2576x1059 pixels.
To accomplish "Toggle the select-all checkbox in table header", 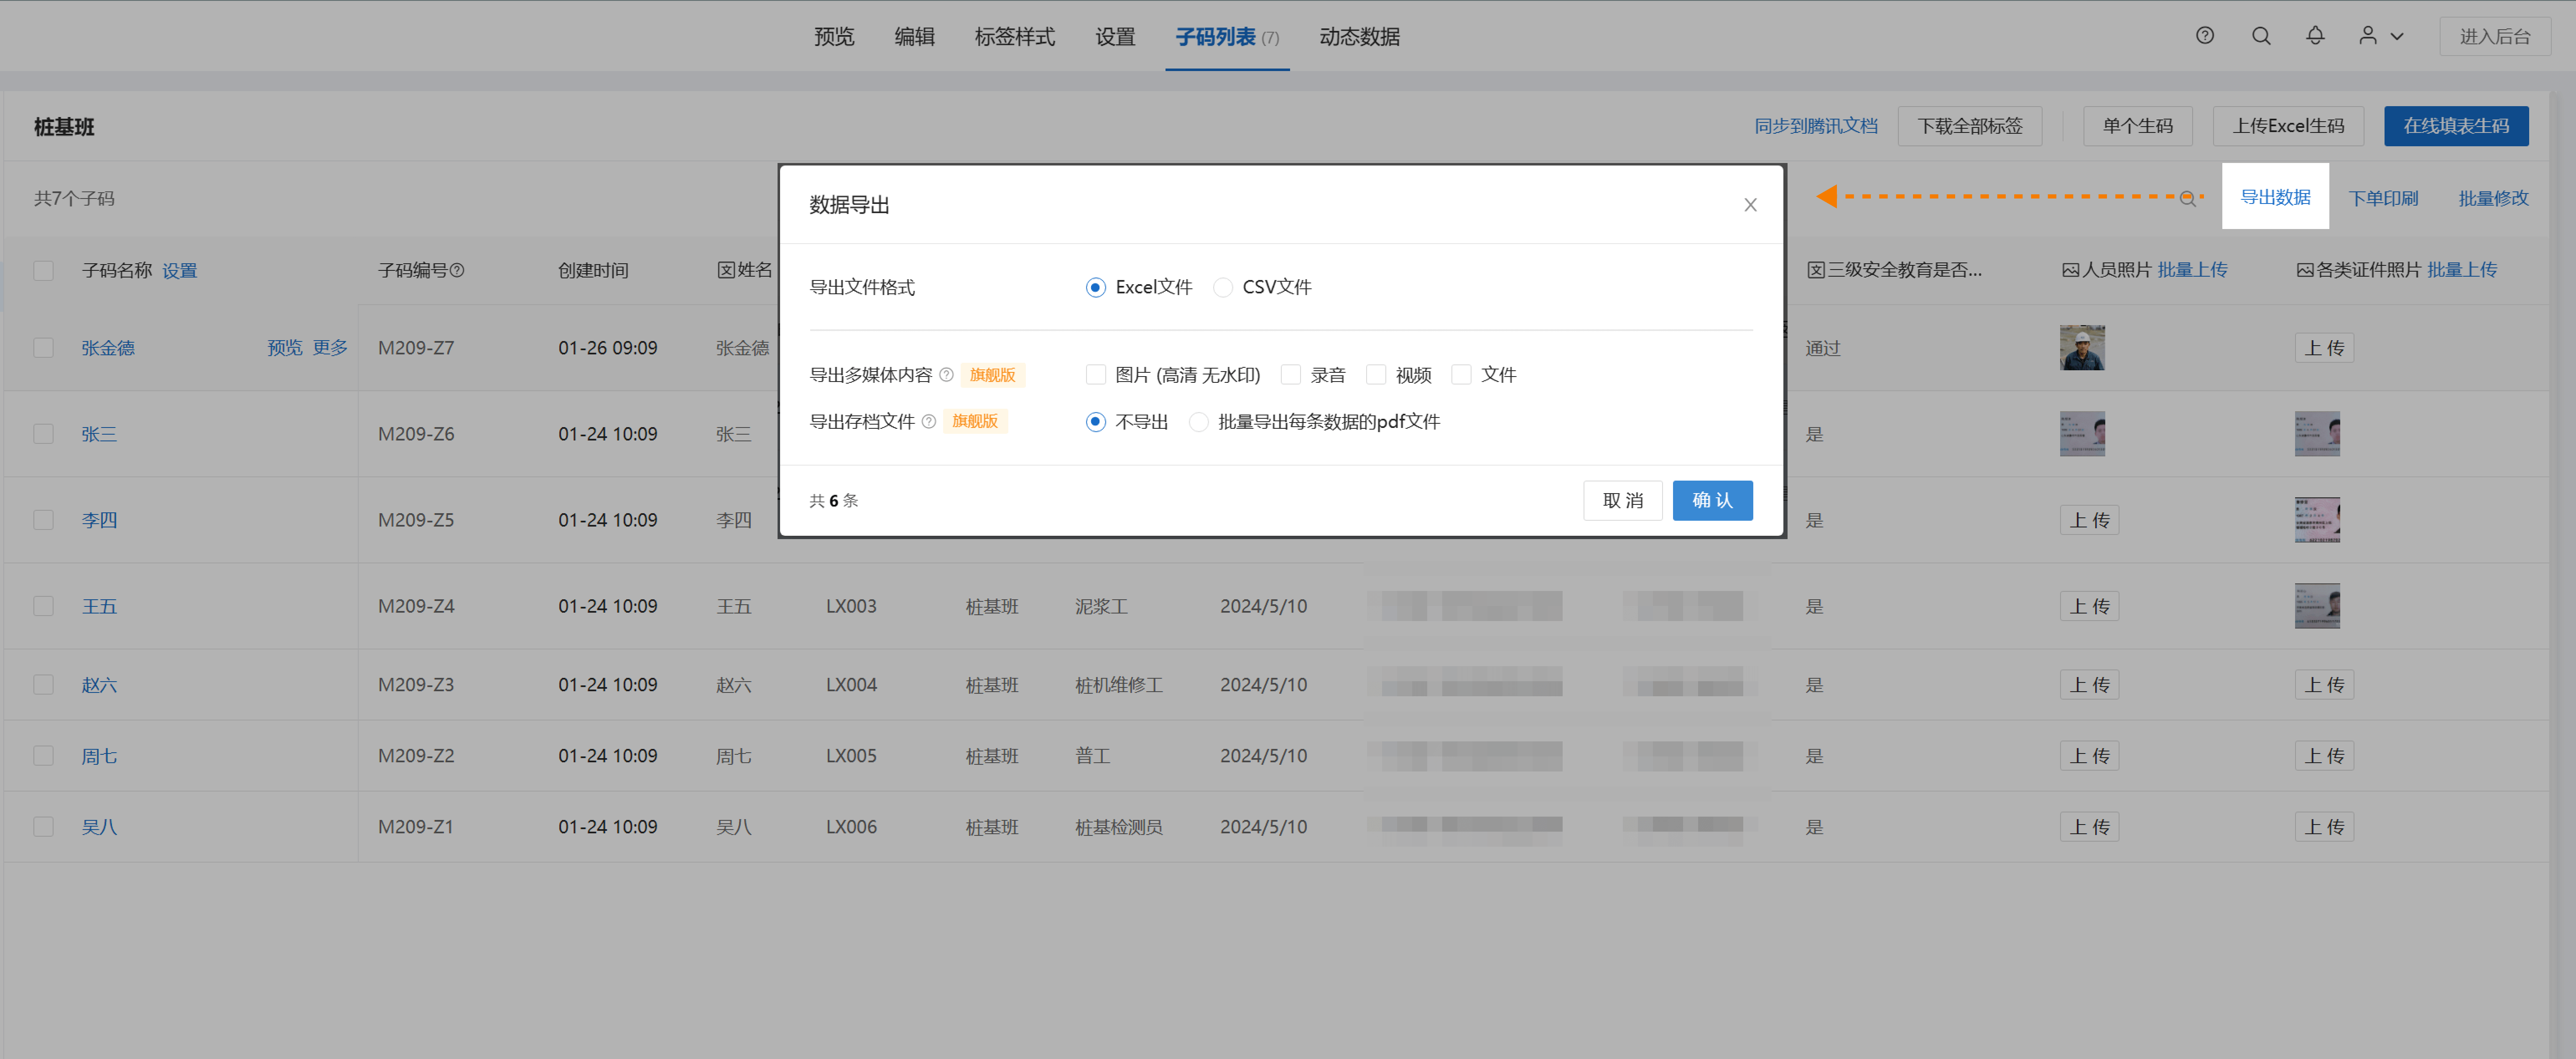I will [x=43, y=271].
